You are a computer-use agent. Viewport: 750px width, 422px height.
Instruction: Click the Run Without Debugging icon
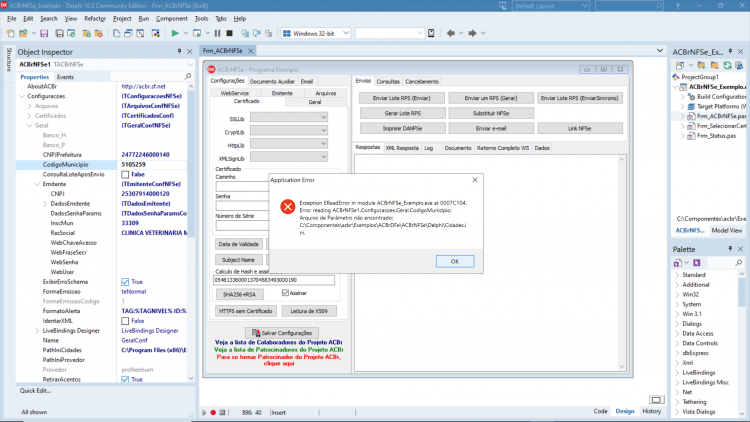tap(197, 33)
